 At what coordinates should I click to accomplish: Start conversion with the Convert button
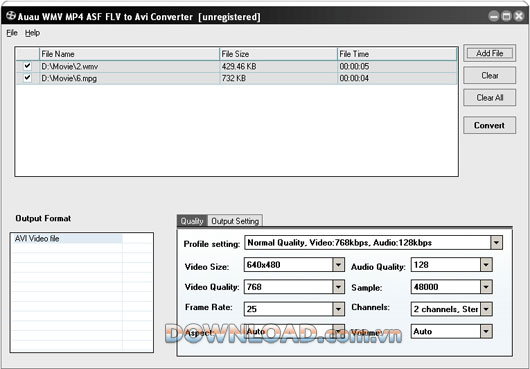(489, 125)
